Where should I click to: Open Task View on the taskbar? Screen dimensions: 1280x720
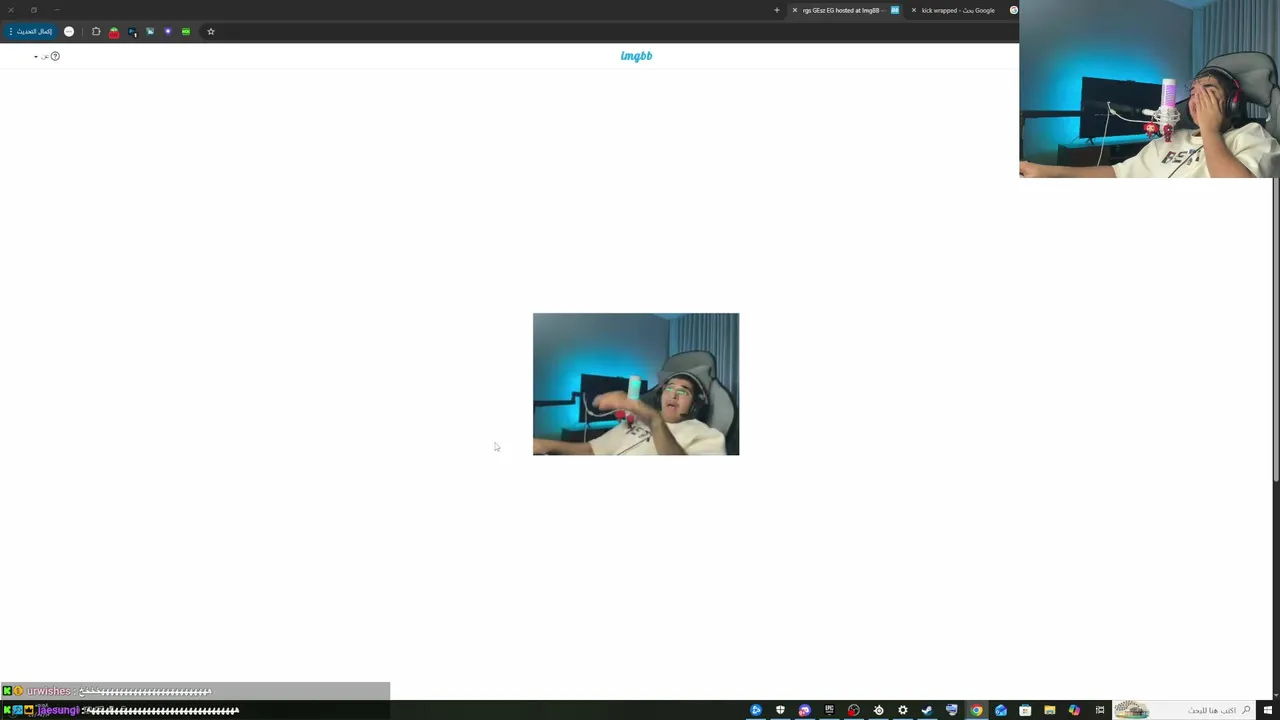tap(1100, 710)
